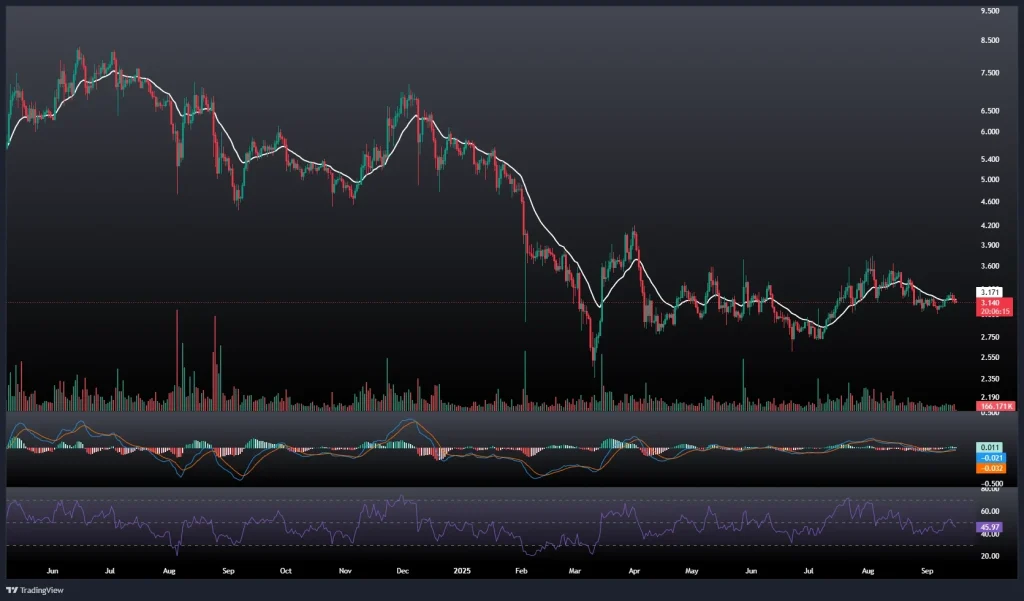This screenshot has width=1024, height=601.
Task: Click the 7.500 price axis label
Action: point(990,73)
